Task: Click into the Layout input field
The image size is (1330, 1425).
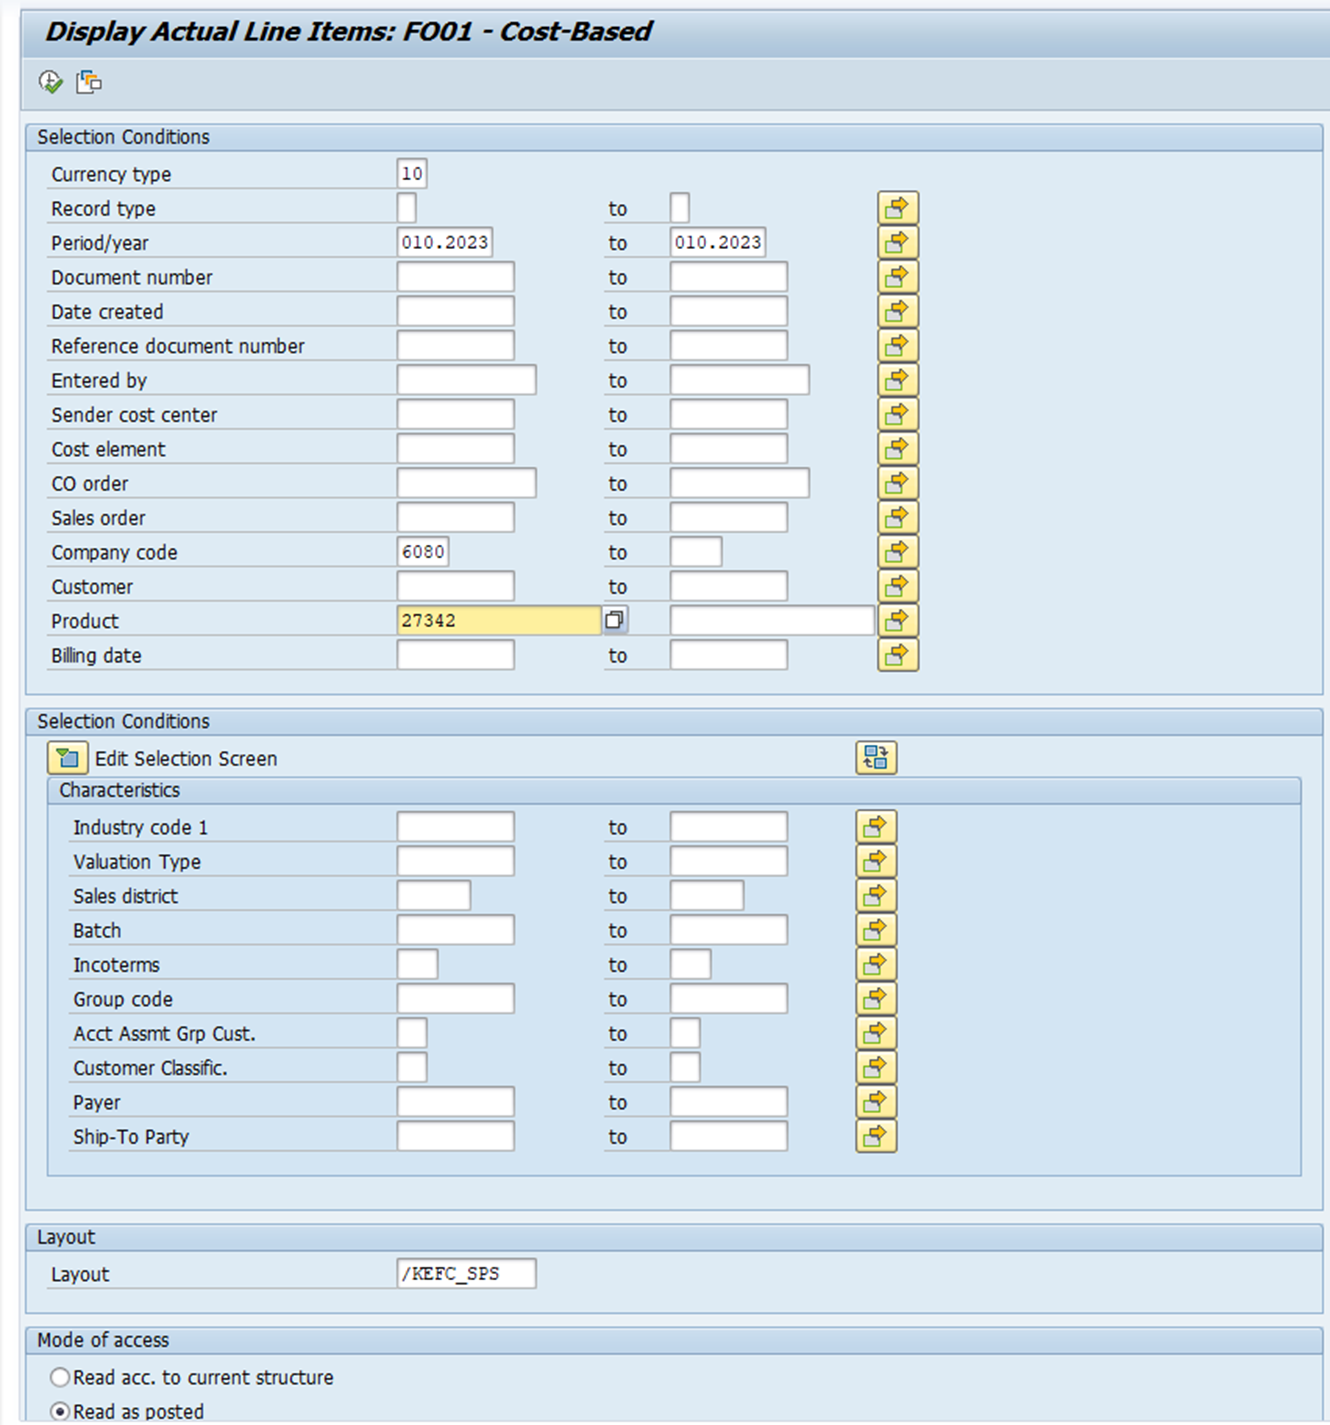Action: click(x=466, y=1274)
